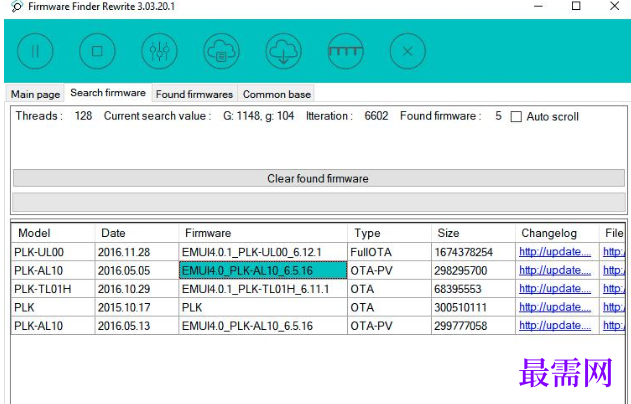This screenshot has width=631, height=404.
Task: Stop the firmware search via stop icon
Action: (x=97, y=51)
